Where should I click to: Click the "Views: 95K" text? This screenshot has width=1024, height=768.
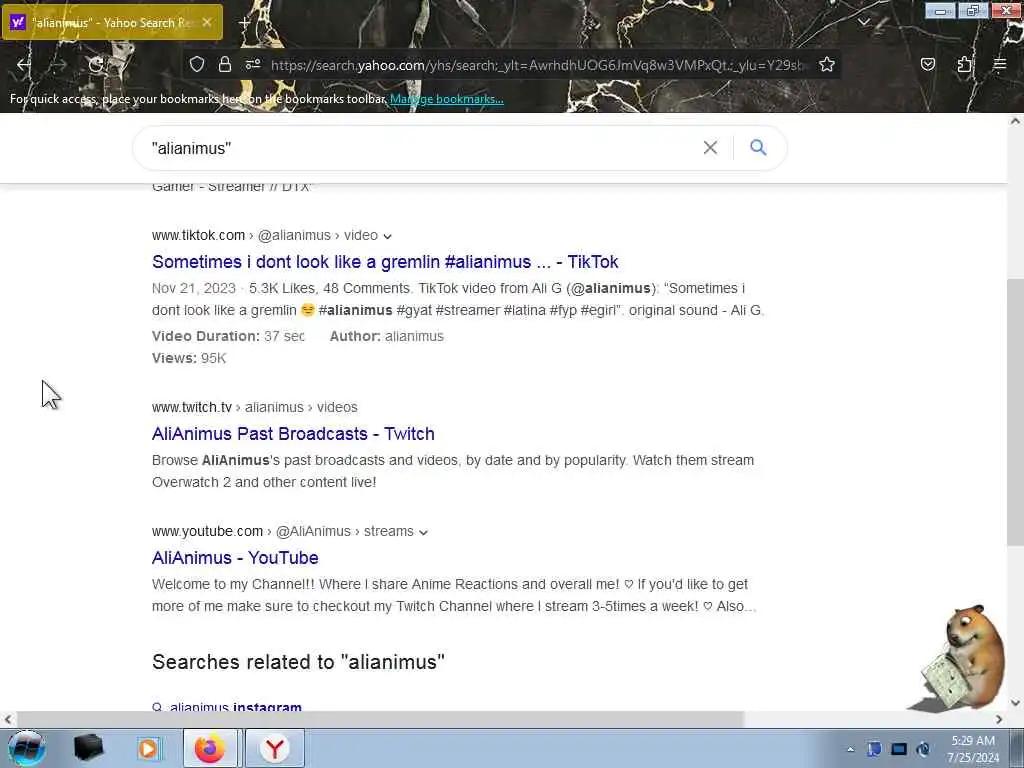(189, 359)
